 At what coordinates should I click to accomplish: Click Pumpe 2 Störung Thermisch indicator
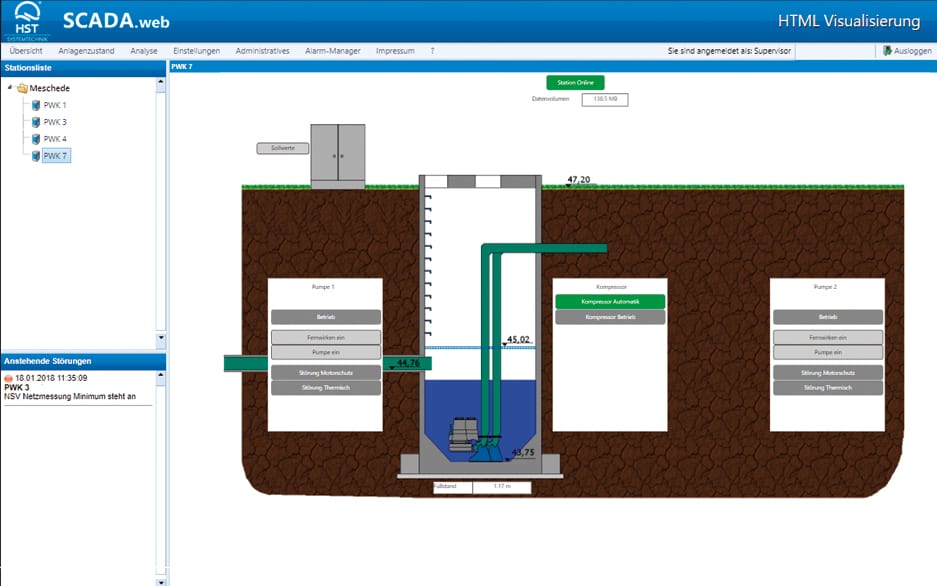[x=828, y=388]
